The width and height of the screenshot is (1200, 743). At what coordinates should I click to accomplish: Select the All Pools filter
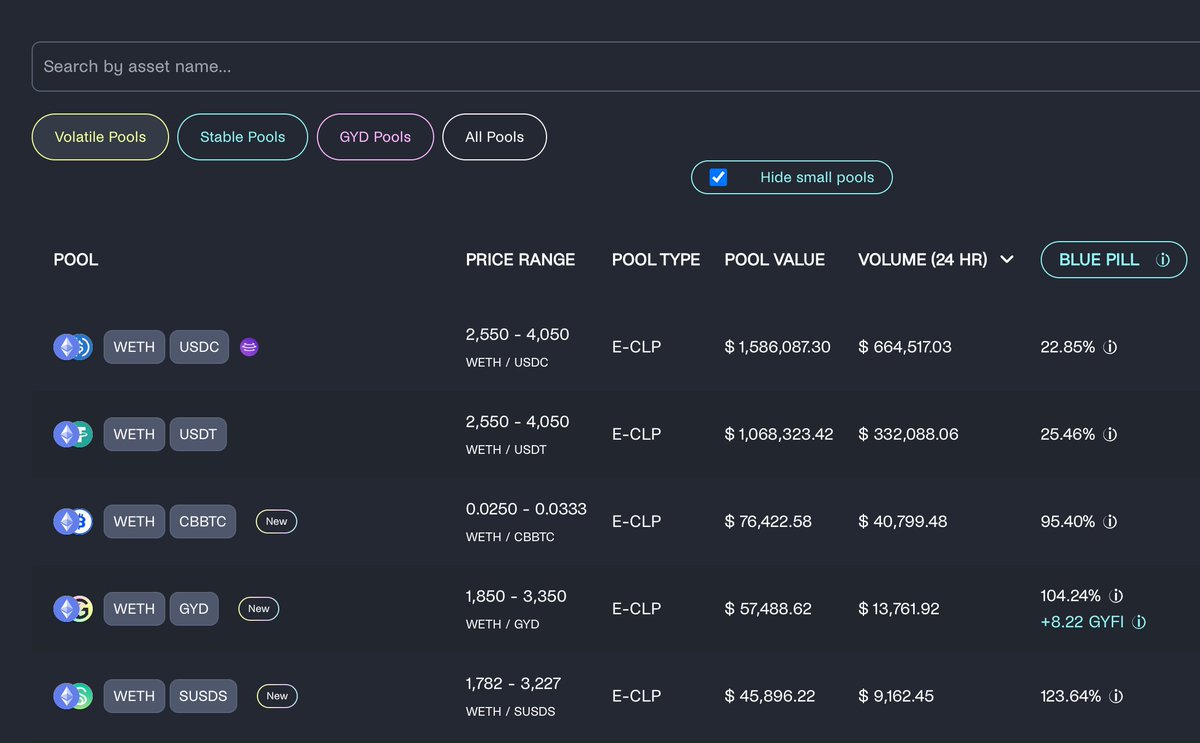click(494, 137)
